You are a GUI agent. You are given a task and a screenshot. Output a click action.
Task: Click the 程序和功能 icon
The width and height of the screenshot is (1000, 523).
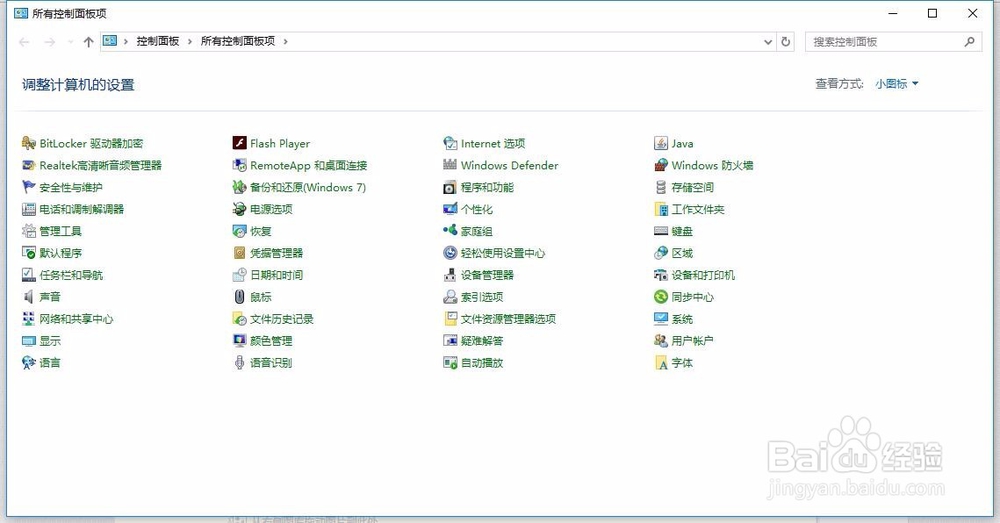coord(450,187)
